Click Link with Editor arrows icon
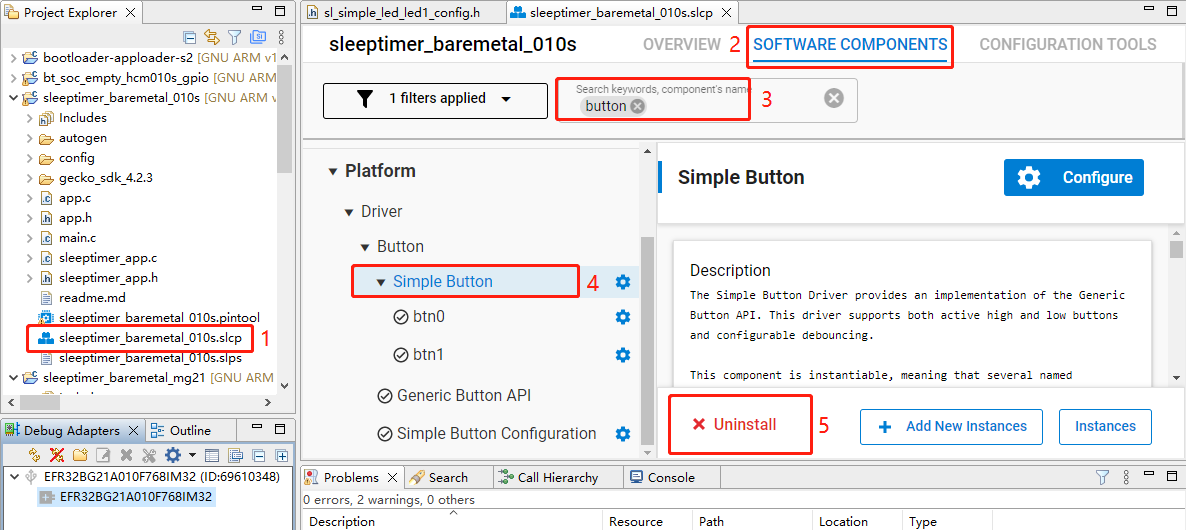Screen dimensions: 1186x530 (212, 38)
